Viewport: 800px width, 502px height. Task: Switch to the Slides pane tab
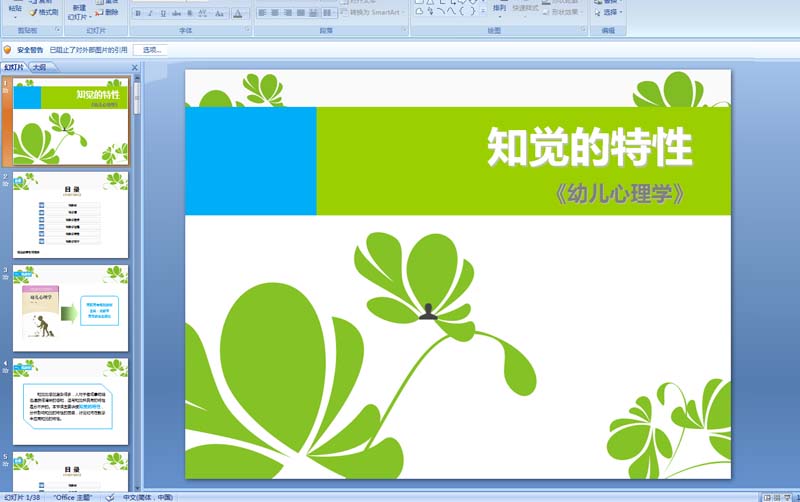pyautogui.click(x=14, y=67)
